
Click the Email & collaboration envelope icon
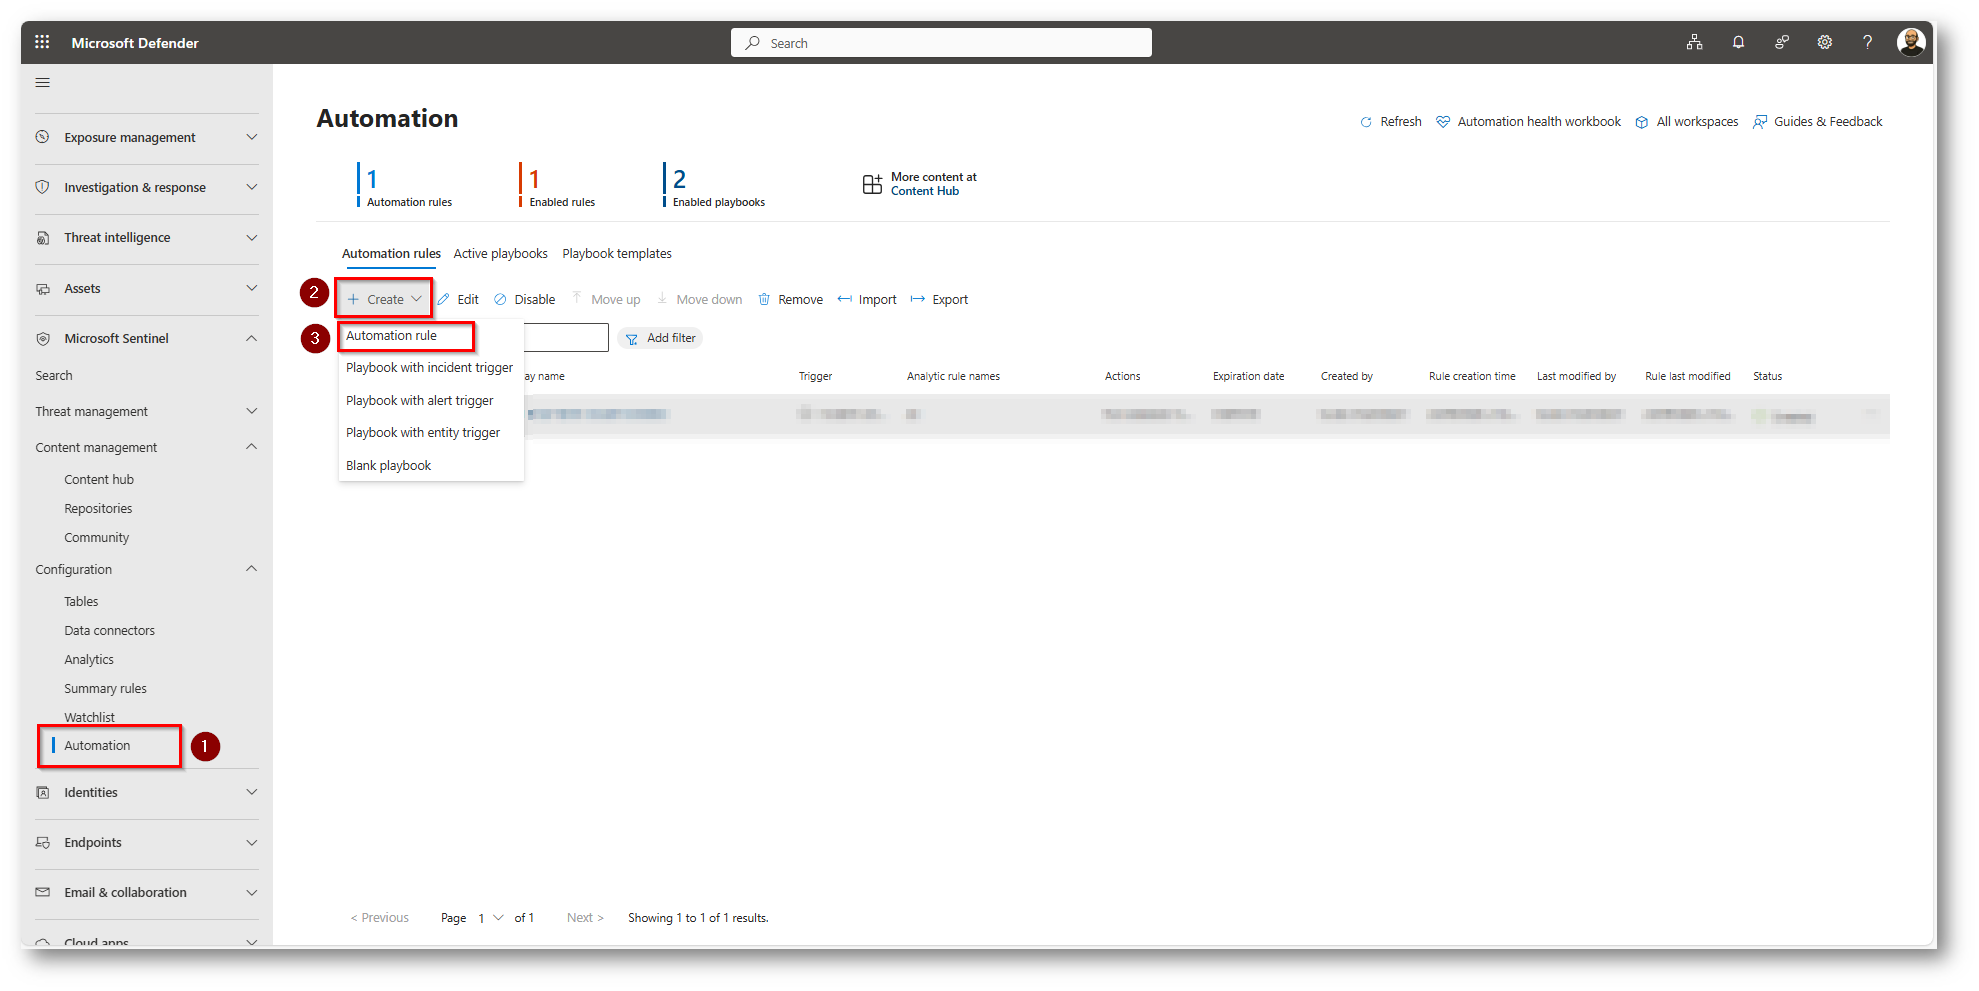tap(43, 893)
